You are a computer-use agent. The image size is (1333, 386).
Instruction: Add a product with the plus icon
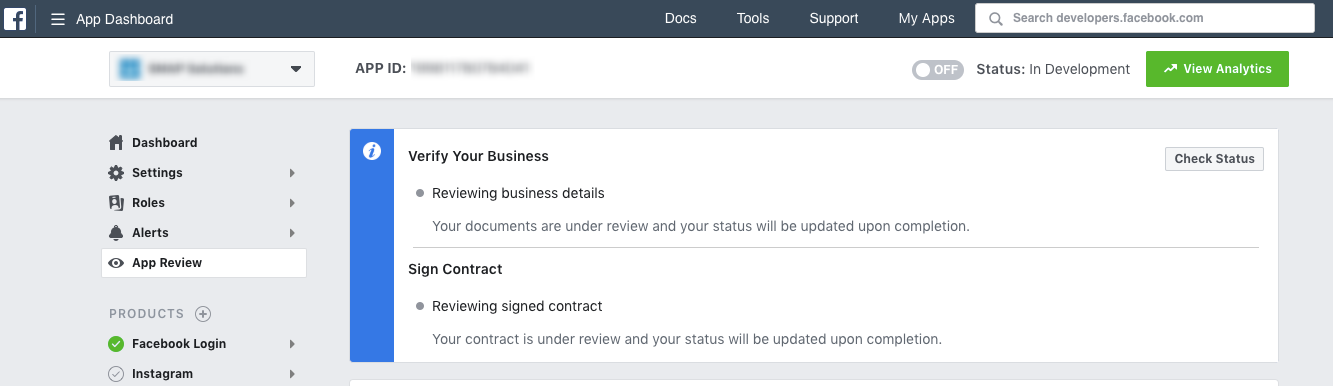coord(203,314)
